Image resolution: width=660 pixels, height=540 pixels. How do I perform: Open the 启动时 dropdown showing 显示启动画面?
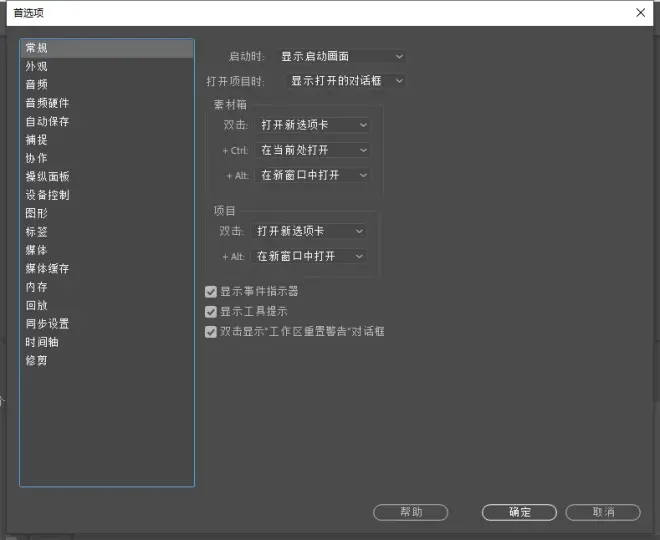(x=341, y=56)
